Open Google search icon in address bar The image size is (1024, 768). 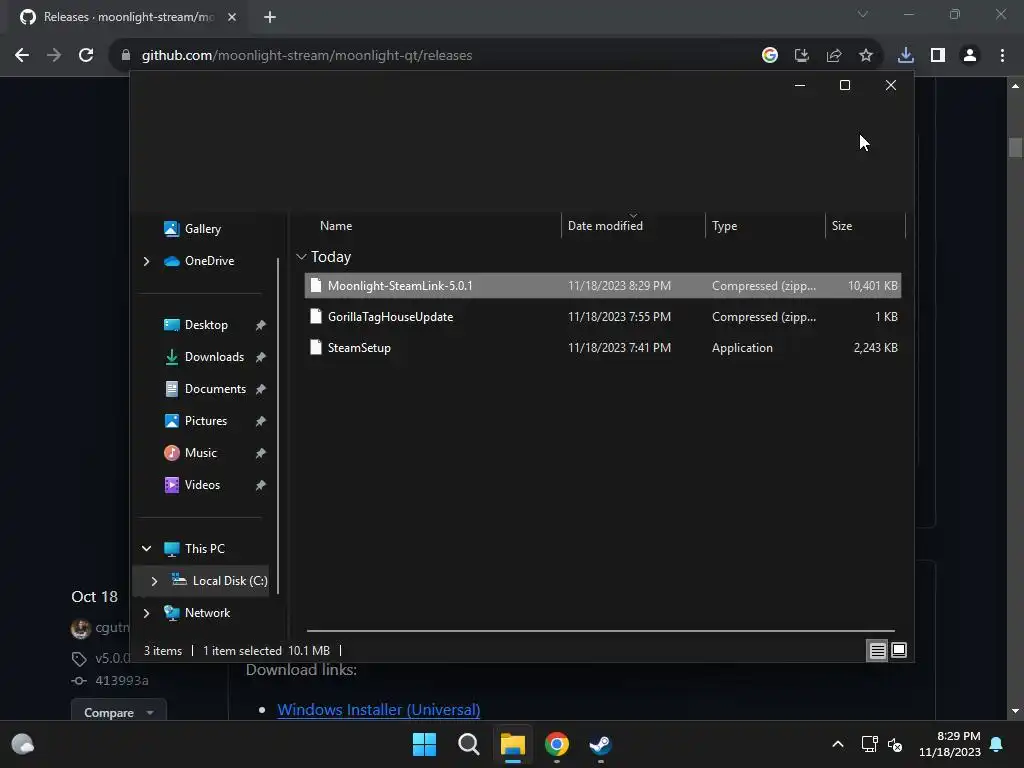(770, 56)
